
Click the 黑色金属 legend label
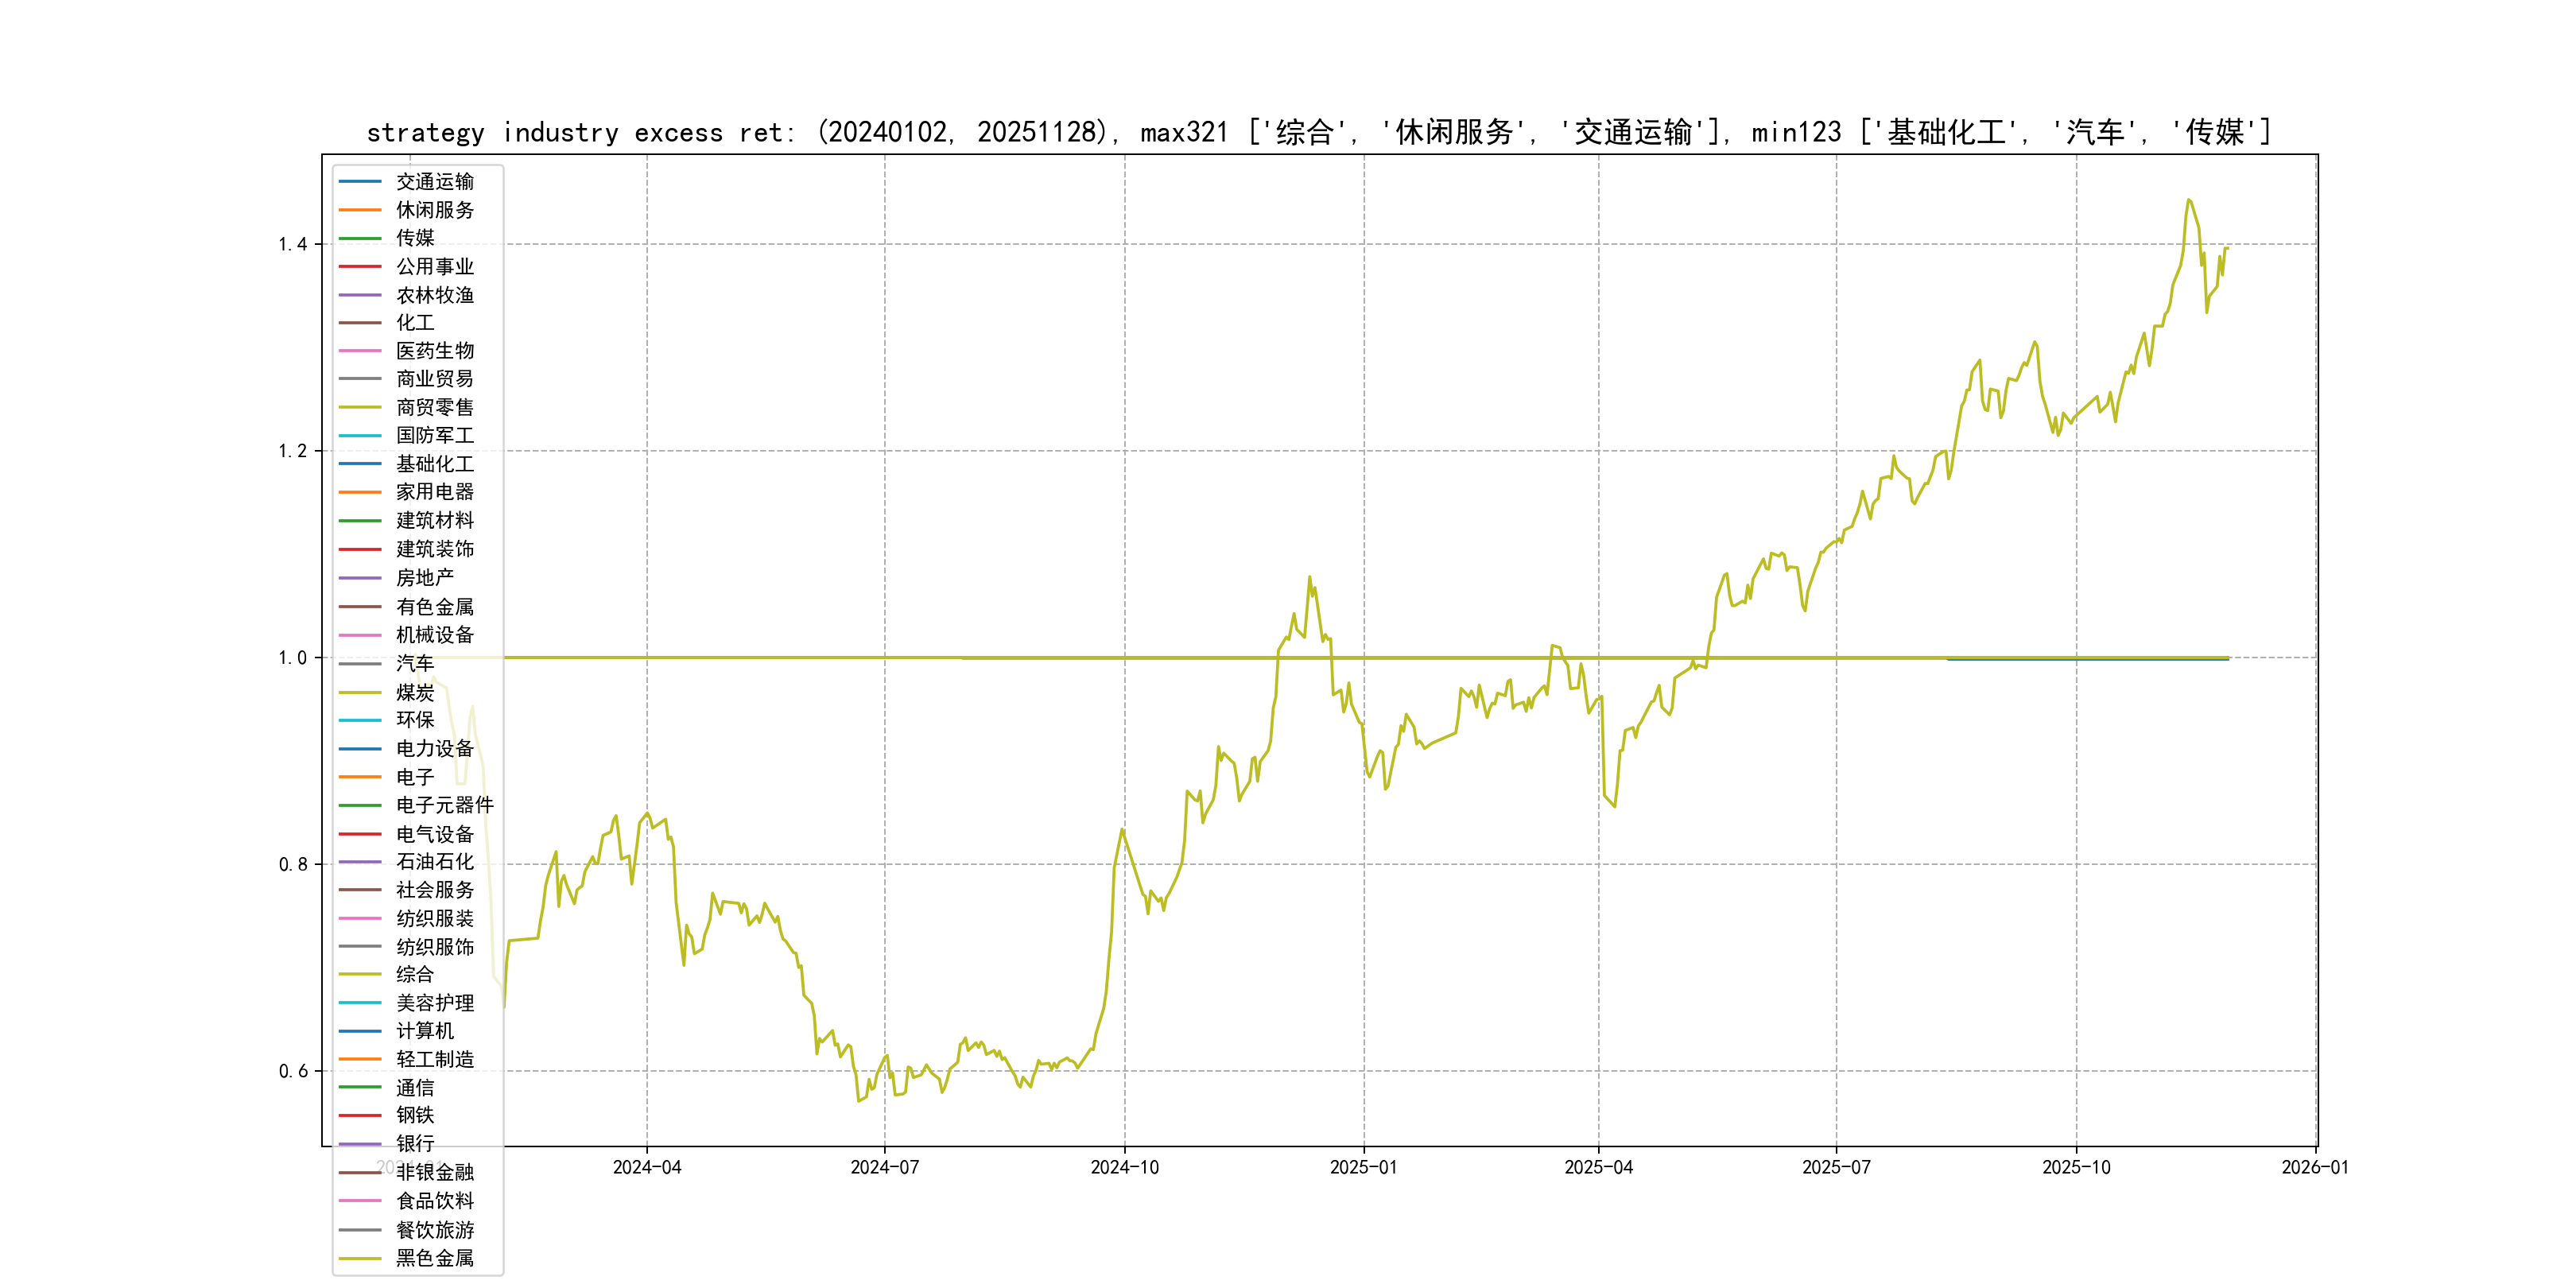434,1258
